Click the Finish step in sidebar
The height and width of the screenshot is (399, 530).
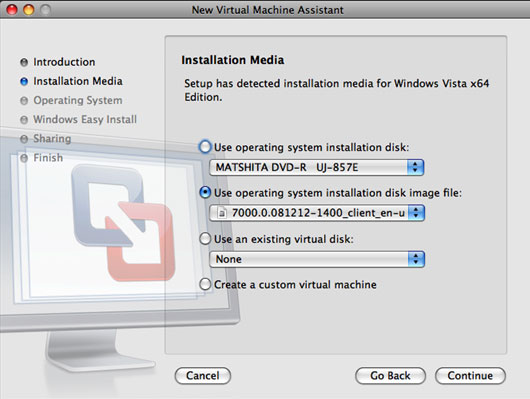click(x=48, y=158)
